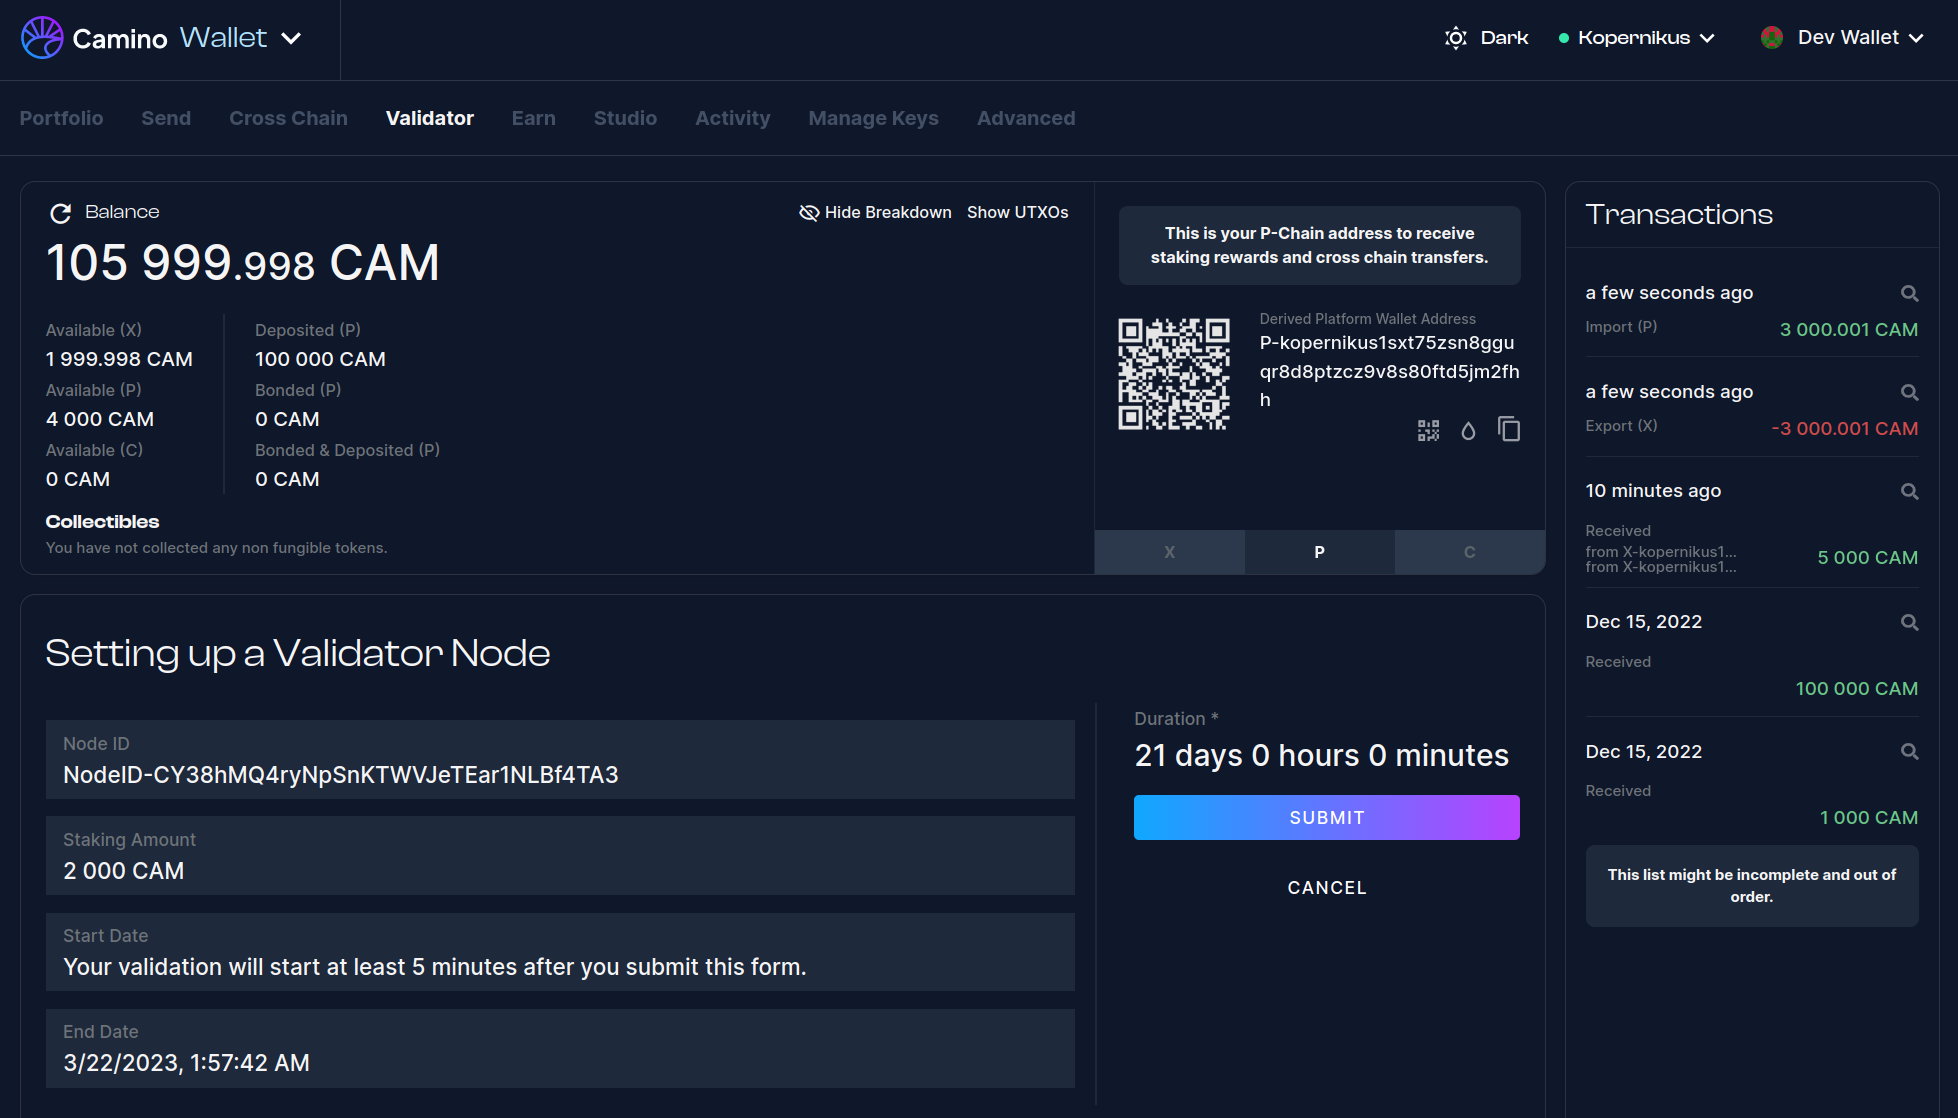This screenshot has width=1958, height=1118.
Task: Open details of Import (P) transaction
Action: 1909,293
